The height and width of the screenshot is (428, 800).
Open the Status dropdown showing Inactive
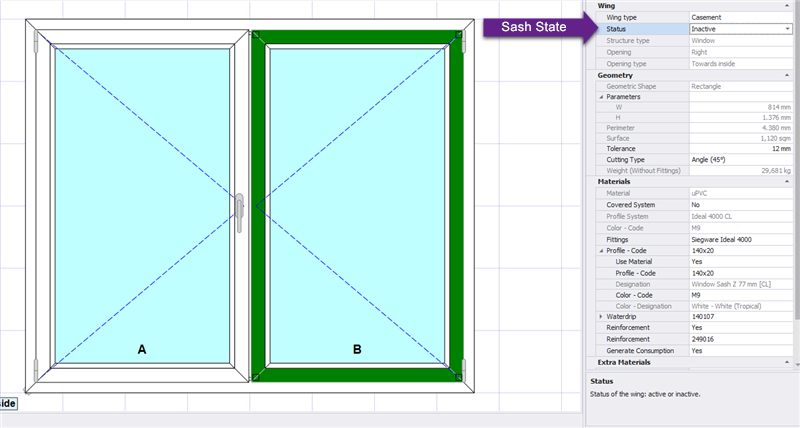pos(787,29)
